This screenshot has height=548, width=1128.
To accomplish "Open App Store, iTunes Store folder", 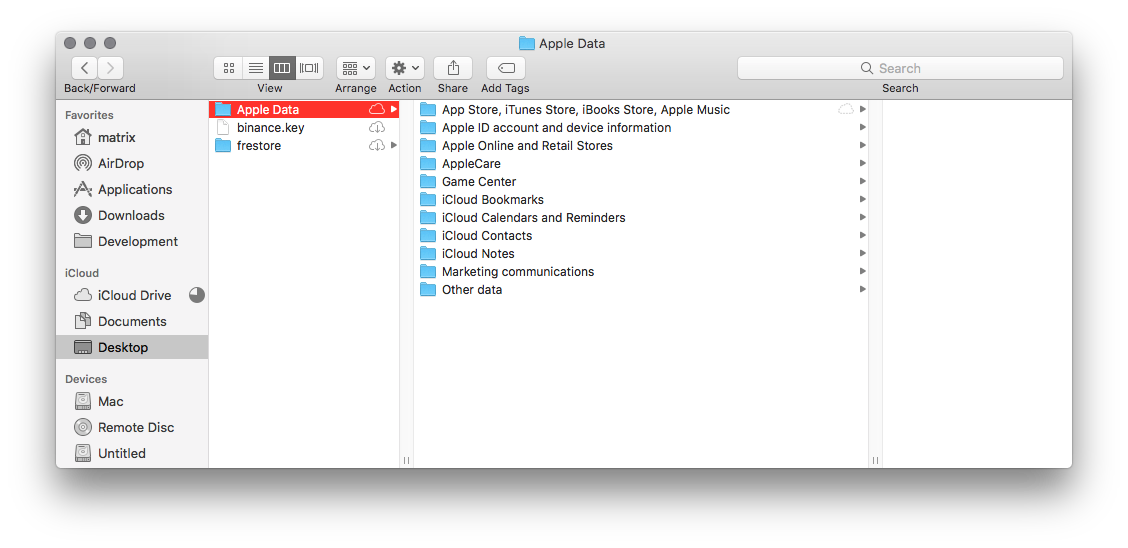I will tap(642, 109).
